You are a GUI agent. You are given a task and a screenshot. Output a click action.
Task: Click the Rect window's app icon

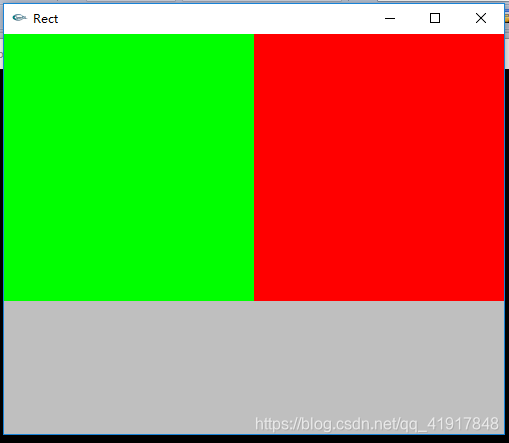[x=19, y=18]
